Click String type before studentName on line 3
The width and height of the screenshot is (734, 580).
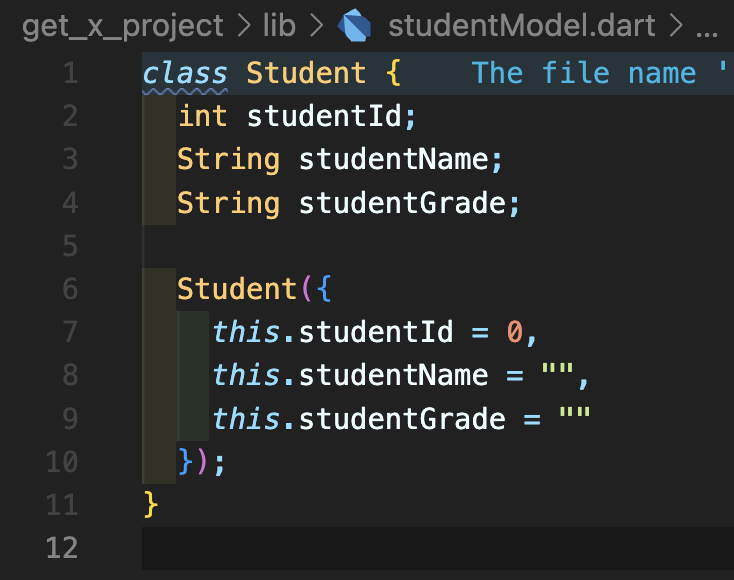(228, 161)
